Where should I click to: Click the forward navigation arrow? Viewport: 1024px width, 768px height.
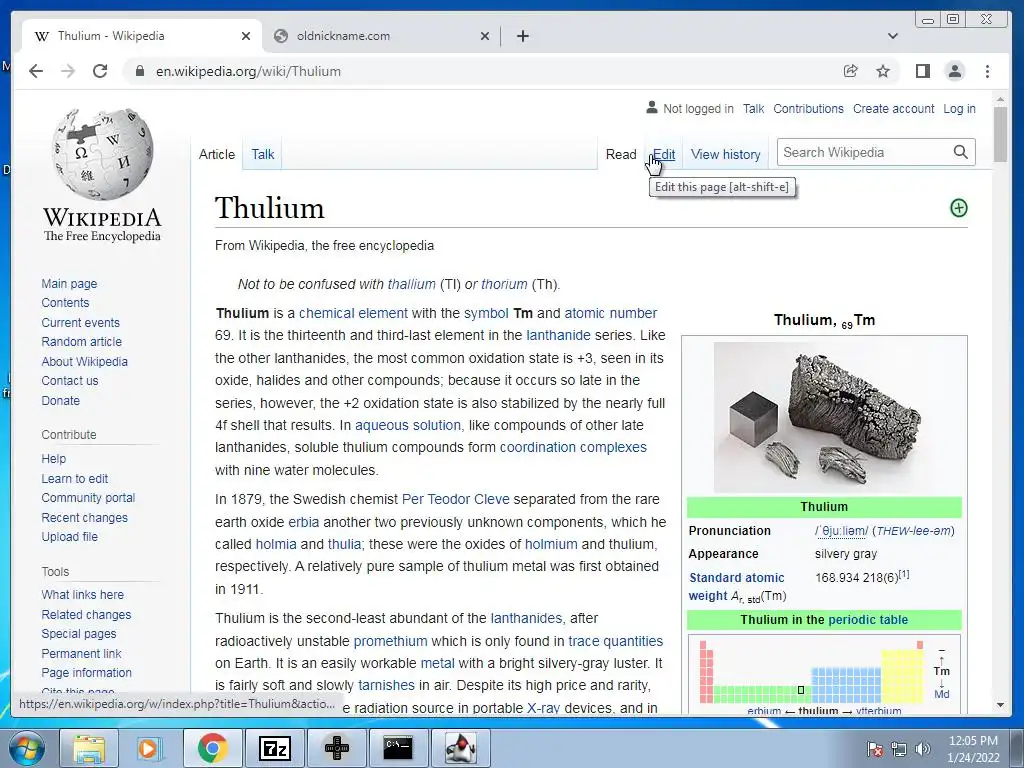68,71
